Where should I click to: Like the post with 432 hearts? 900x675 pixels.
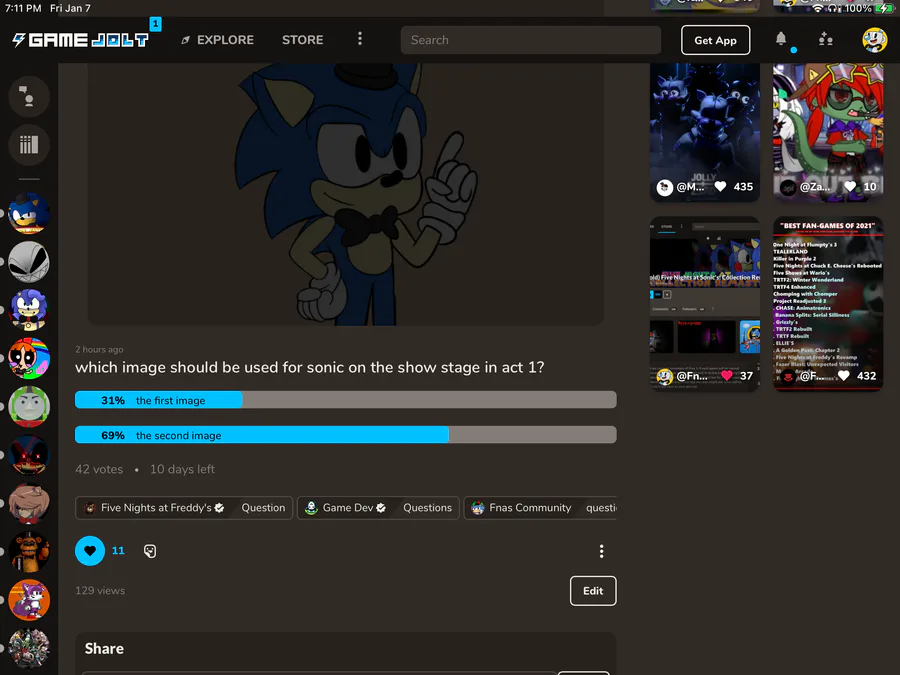(x=844, y=376)
